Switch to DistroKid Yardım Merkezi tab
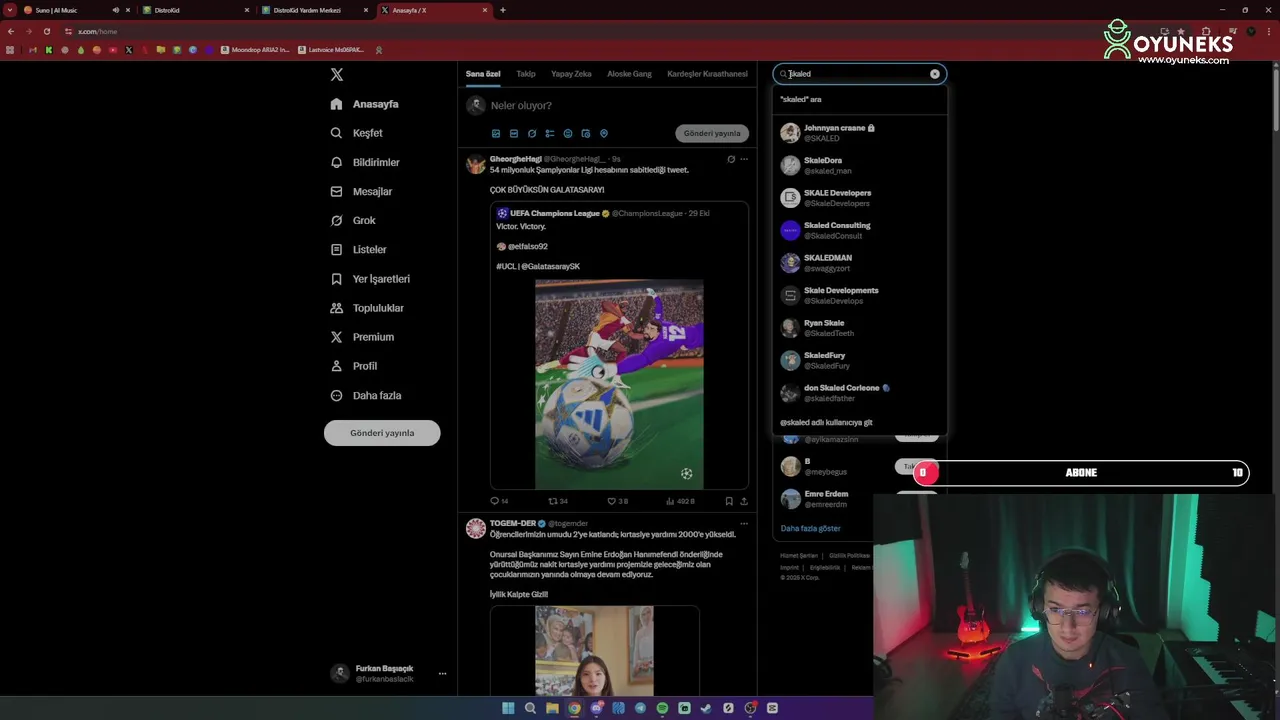Screen dimensions: 1280x720 point(313,10)
